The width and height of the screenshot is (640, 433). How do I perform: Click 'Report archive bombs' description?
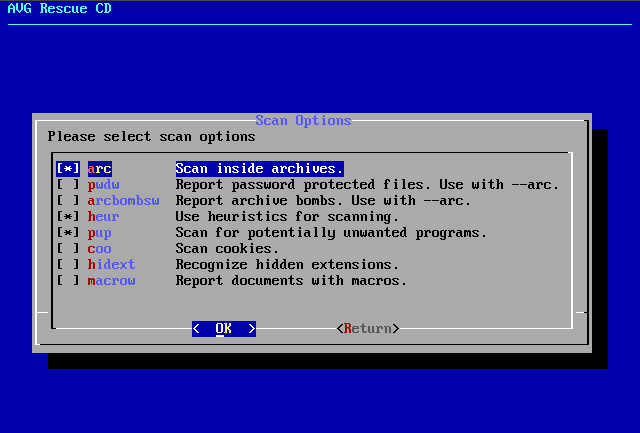coord(323,200)
